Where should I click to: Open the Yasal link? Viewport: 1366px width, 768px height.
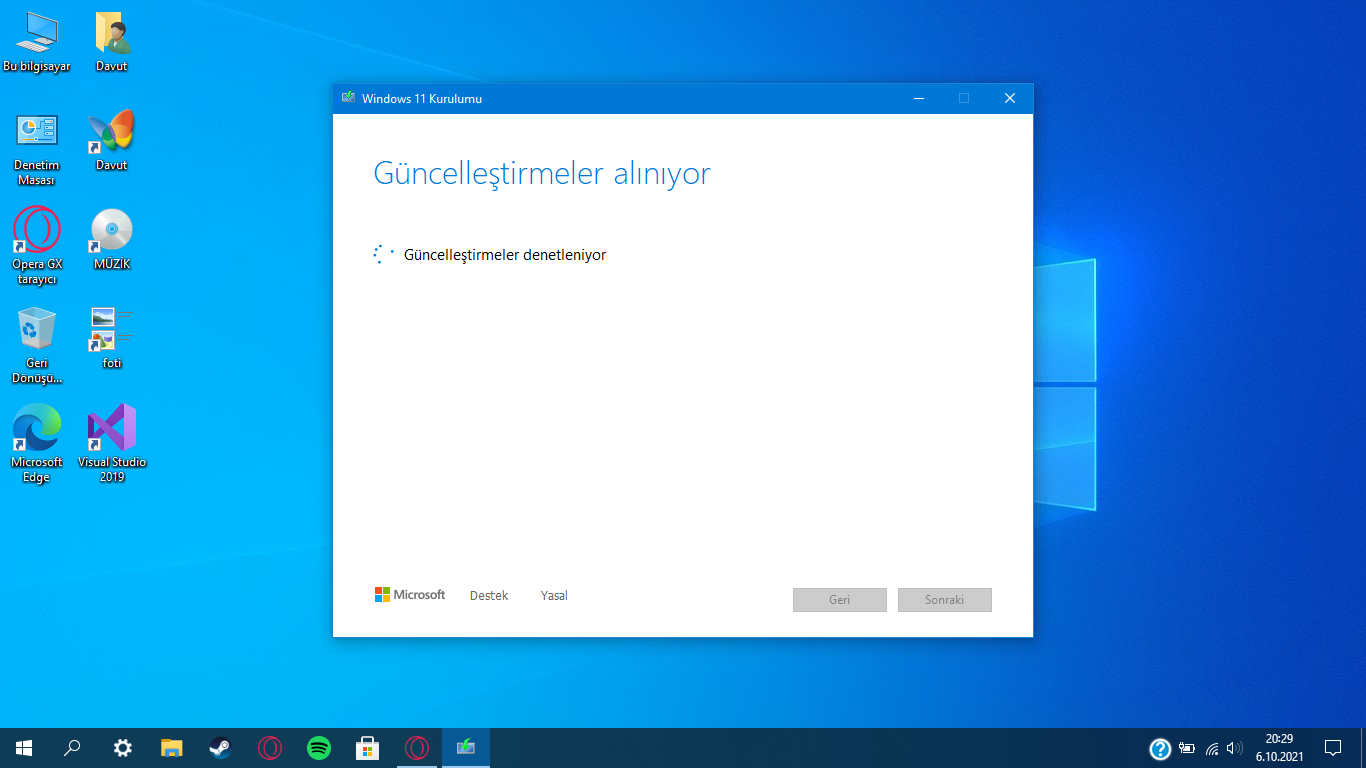coord(554,596)
